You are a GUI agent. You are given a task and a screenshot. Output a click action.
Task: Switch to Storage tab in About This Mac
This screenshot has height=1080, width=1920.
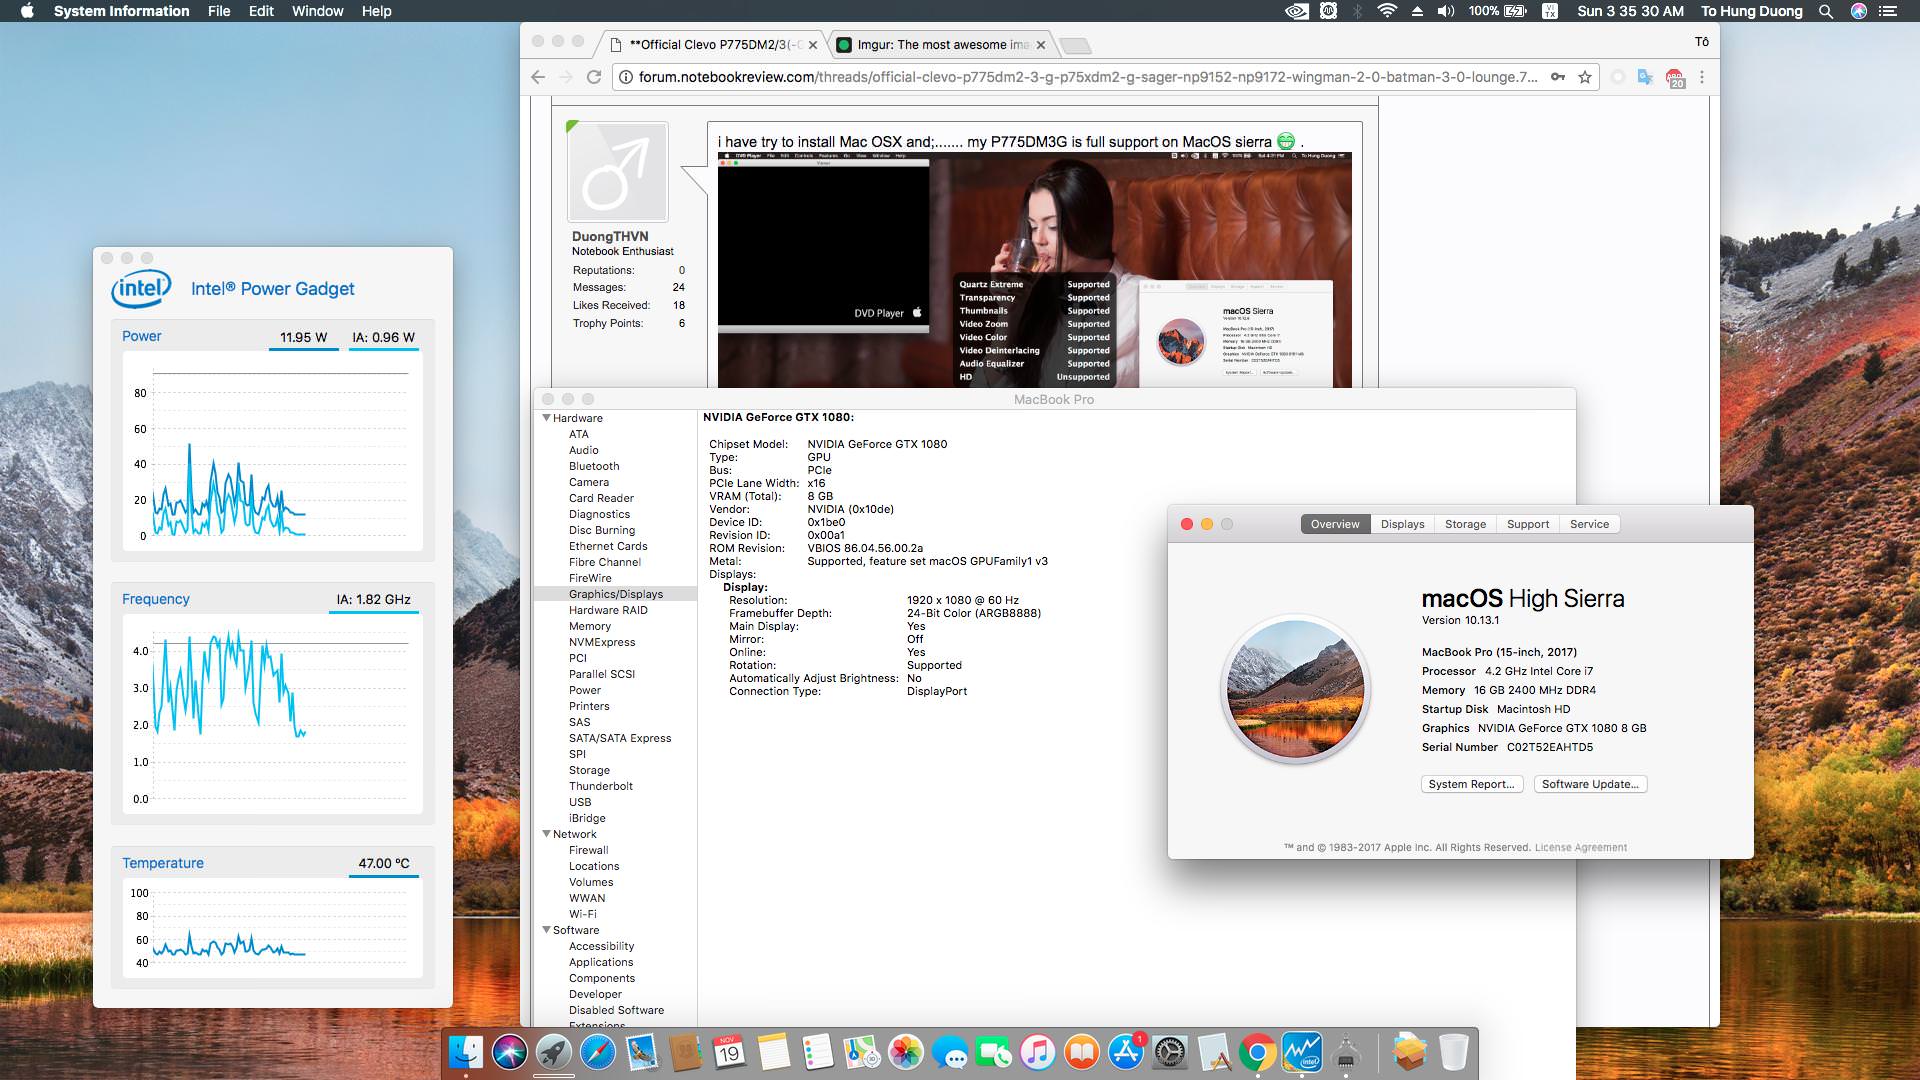coord(1465,524)
